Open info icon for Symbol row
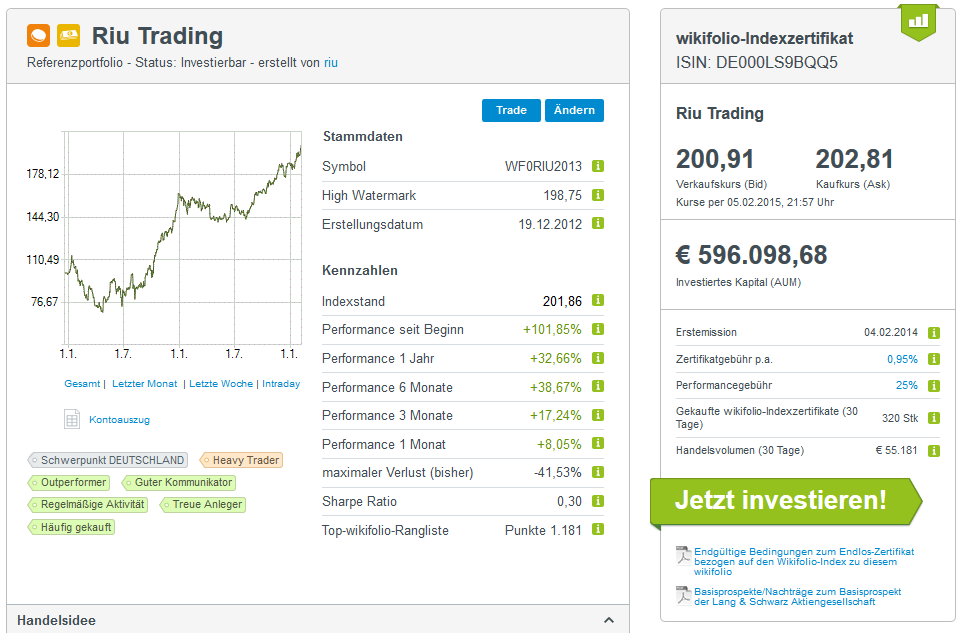This screenshot has width=966, height=633. click(x=598, y=166)
